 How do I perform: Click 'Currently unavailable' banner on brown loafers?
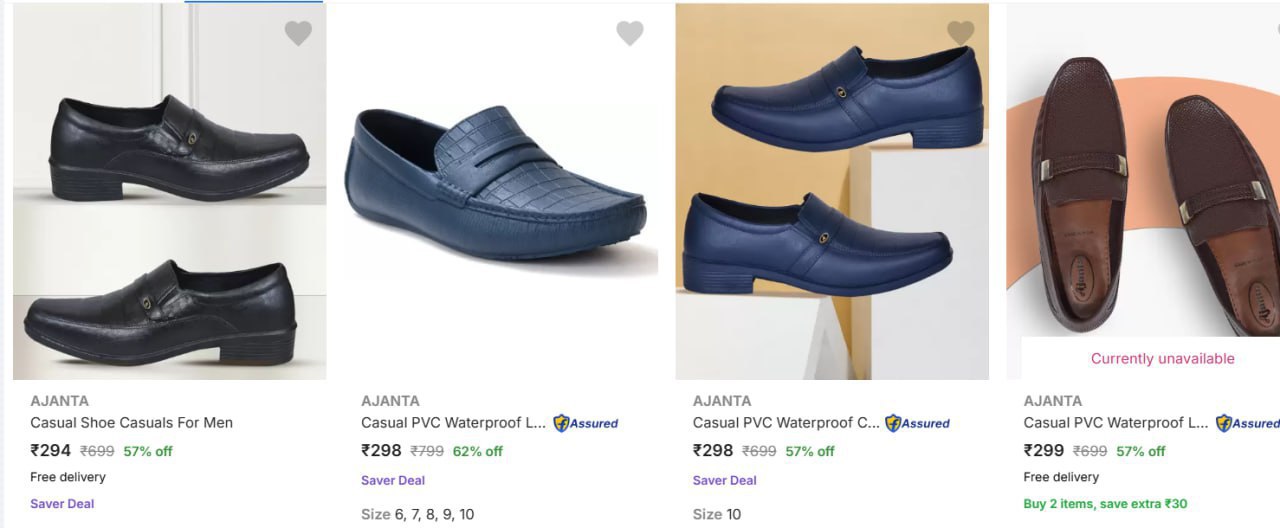click(x=1162, y=359)
